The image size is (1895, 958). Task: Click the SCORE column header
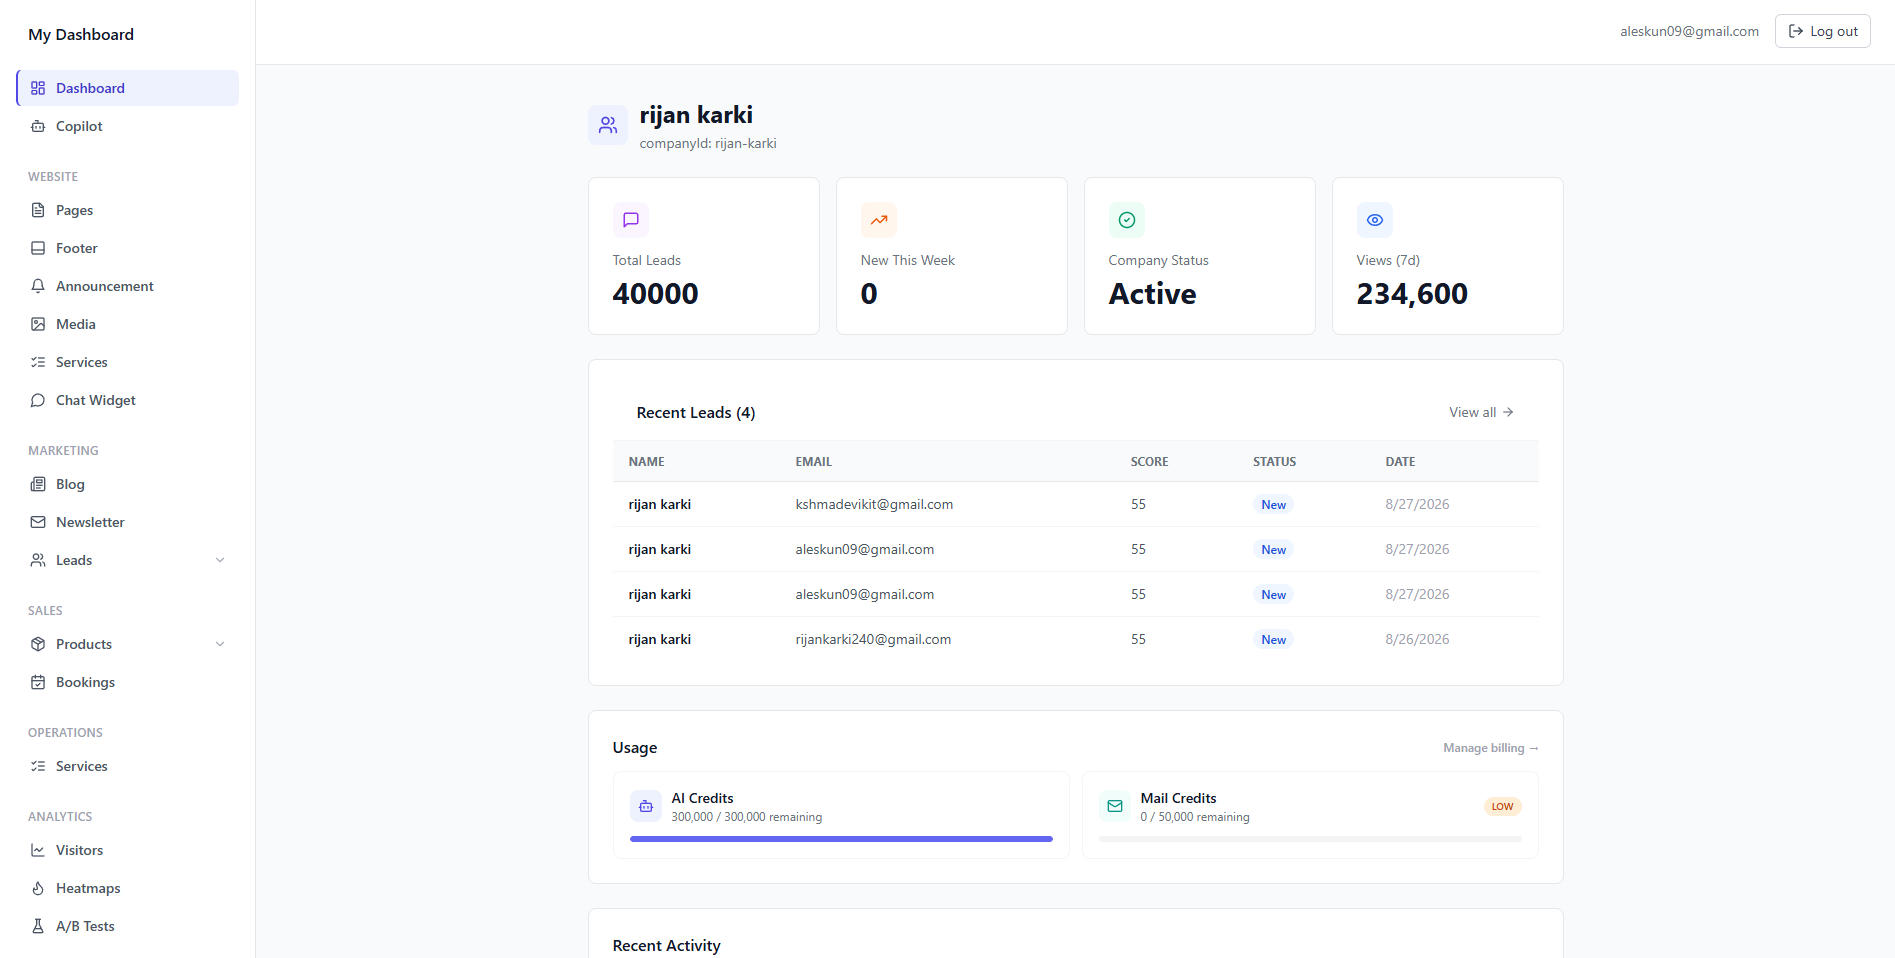click(1149, 462)
